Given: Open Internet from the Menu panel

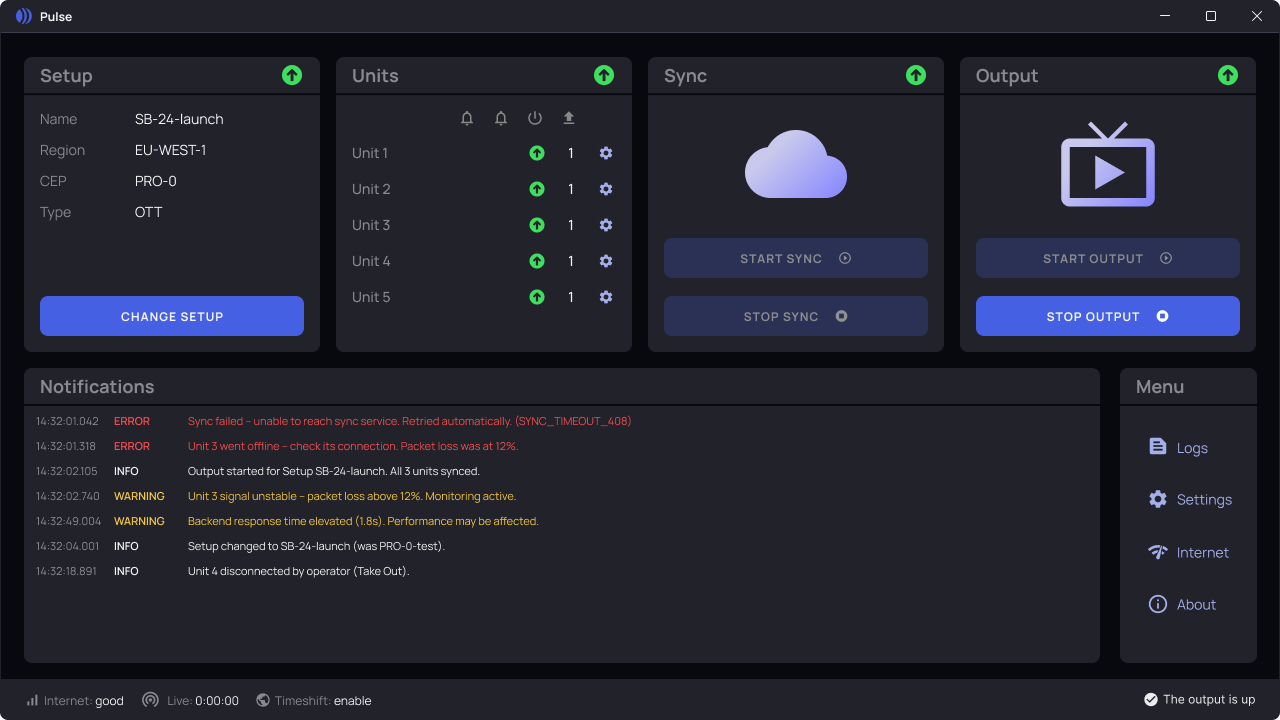Looking at the screenshot, I should click(x=1189, y=552).
